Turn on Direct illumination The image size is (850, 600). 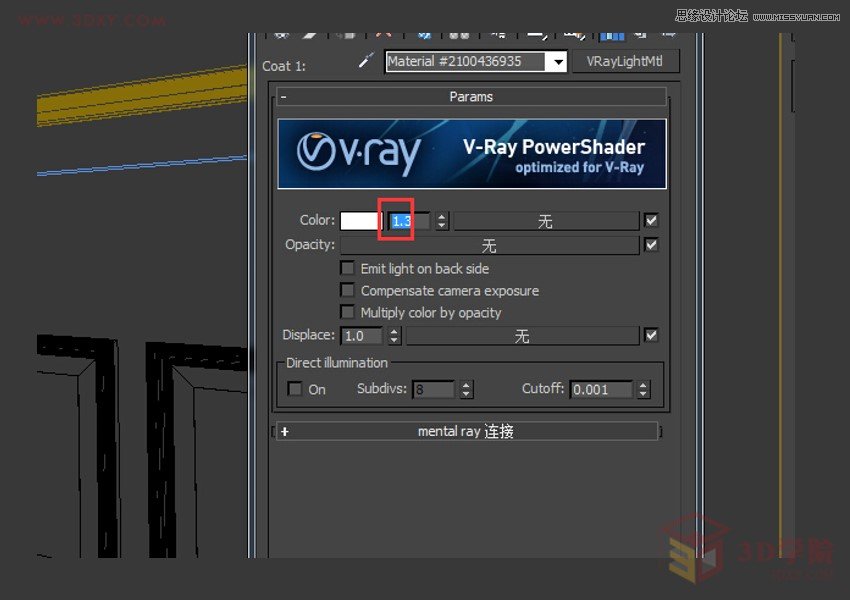(x=293, y=389)
